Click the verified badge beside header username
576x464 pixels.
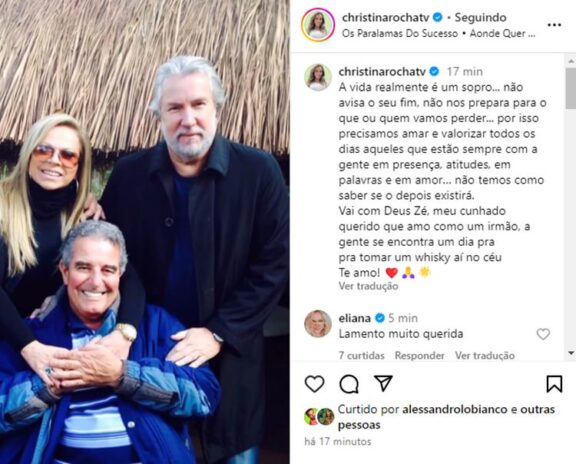tap(438, 17)
